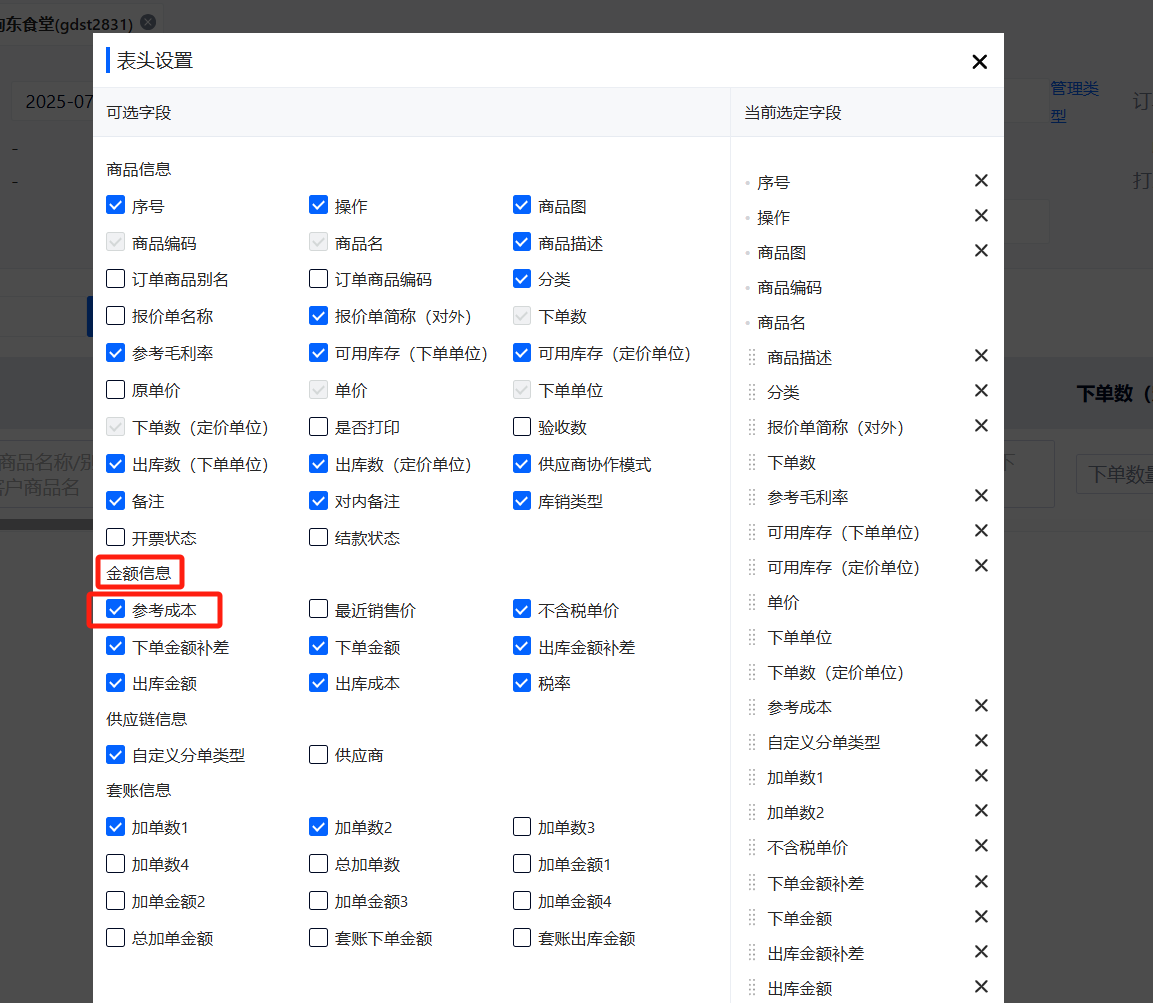Close the 表头设置 dialog

coord(979,62)
